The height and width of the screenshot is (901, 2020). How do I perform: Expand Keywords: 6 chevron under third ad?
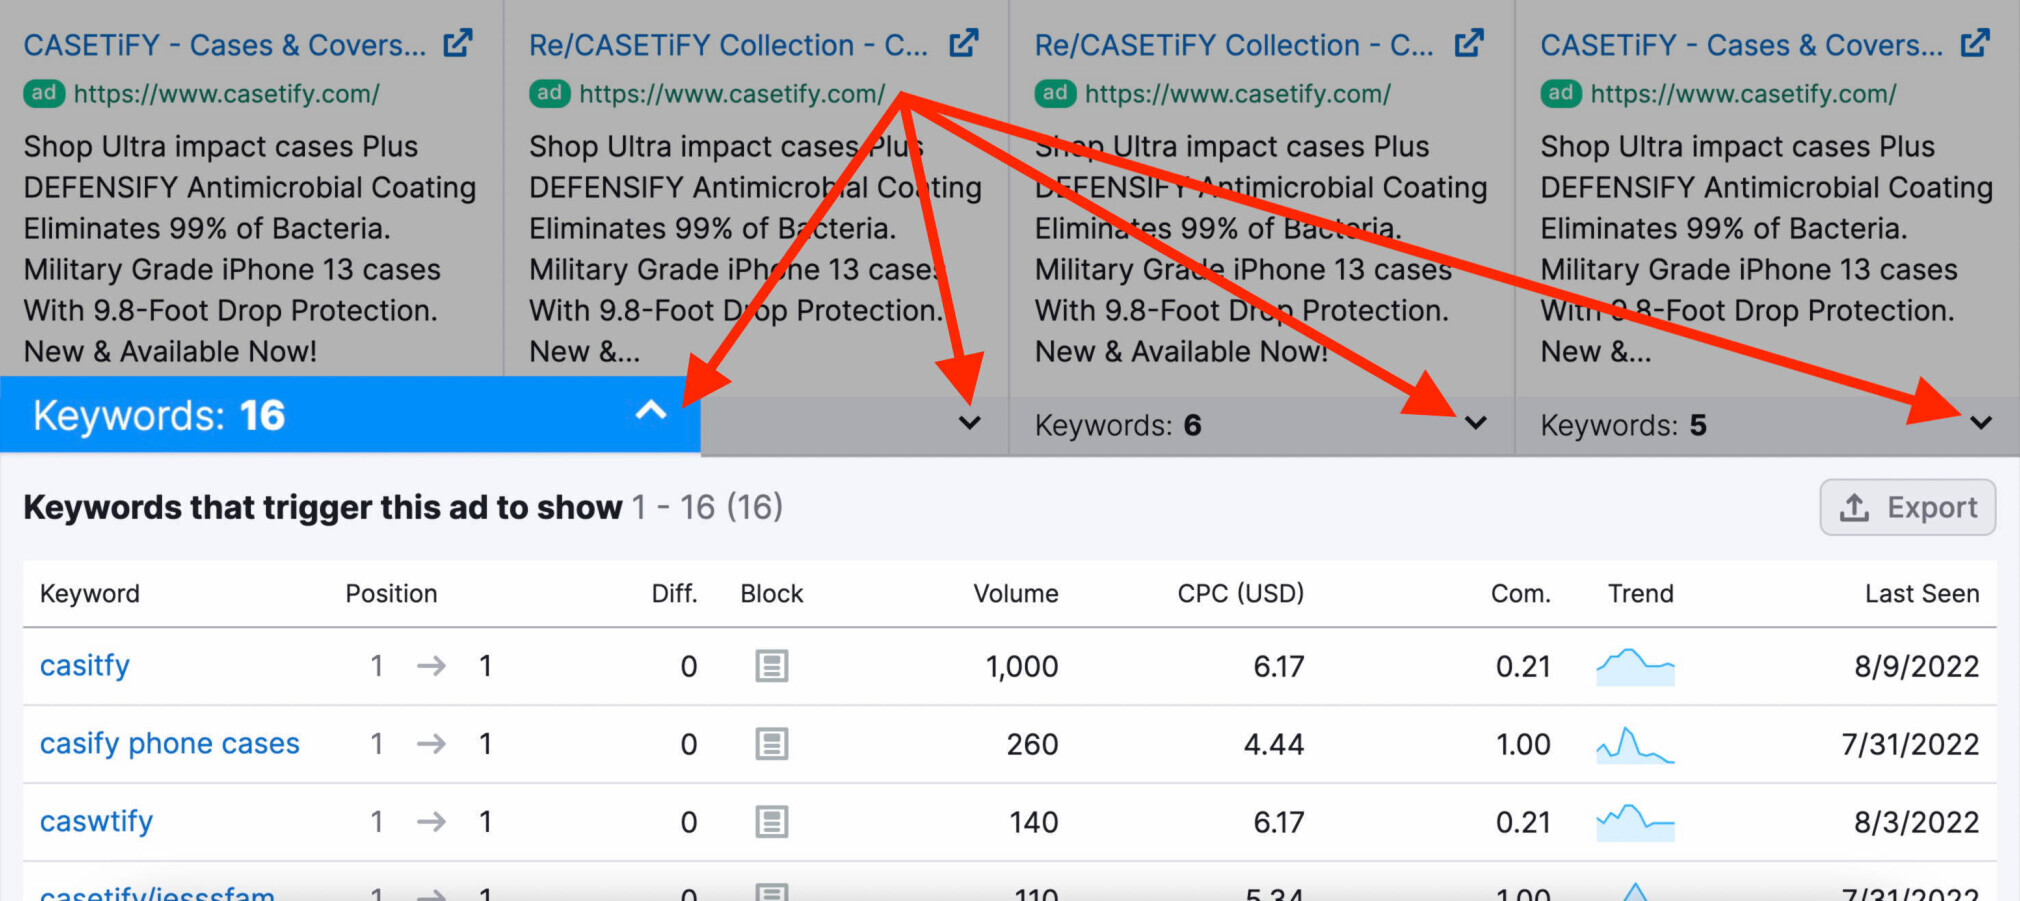pyautogui.click(x=1475, y=423)
